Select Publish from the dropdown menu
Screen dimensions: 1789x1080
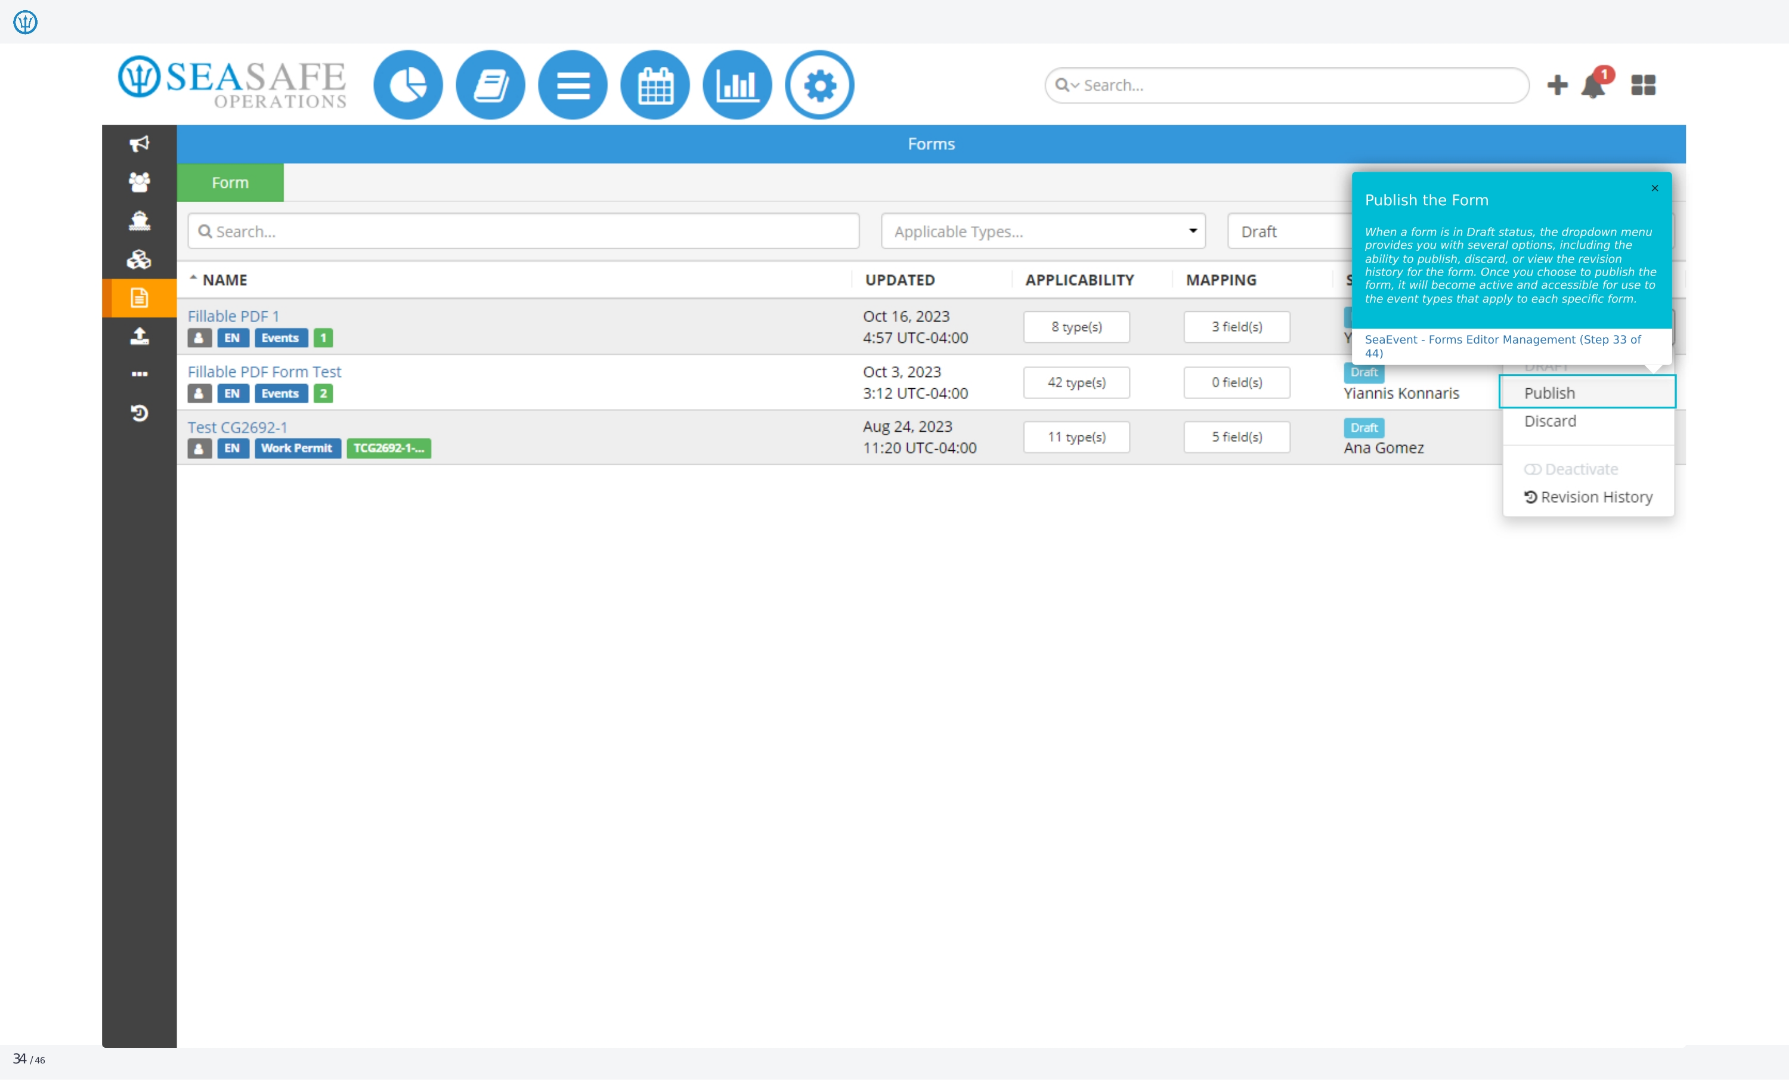1588,393
